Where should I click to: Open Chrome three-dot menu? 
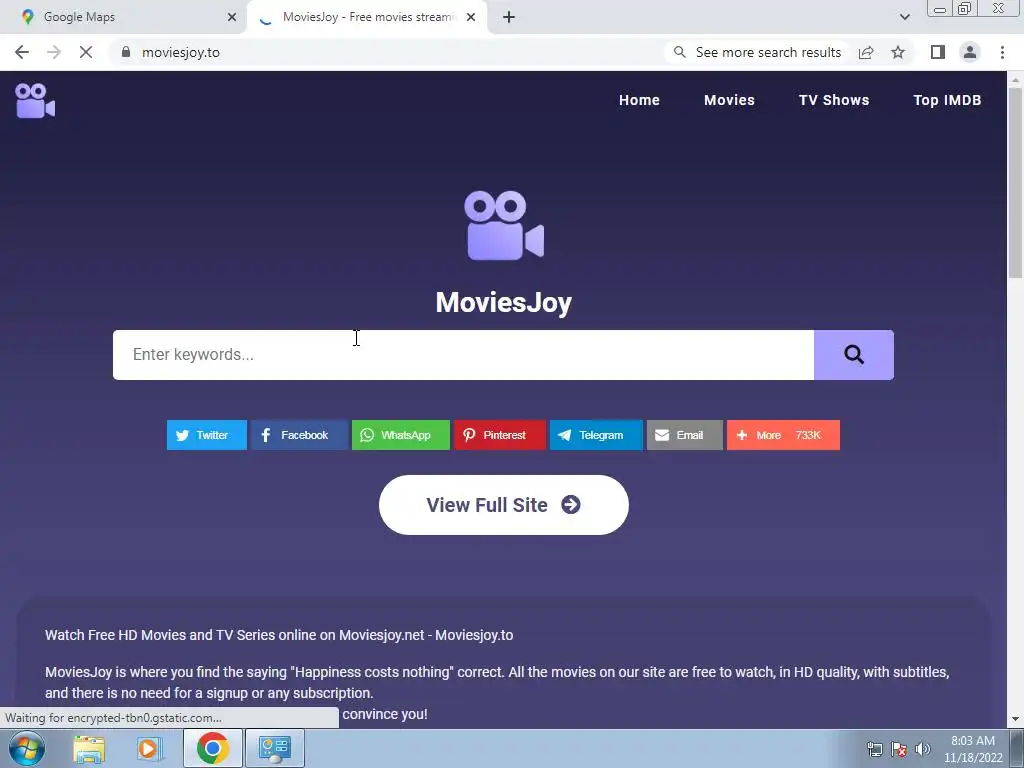click(x=1002, y=52)
